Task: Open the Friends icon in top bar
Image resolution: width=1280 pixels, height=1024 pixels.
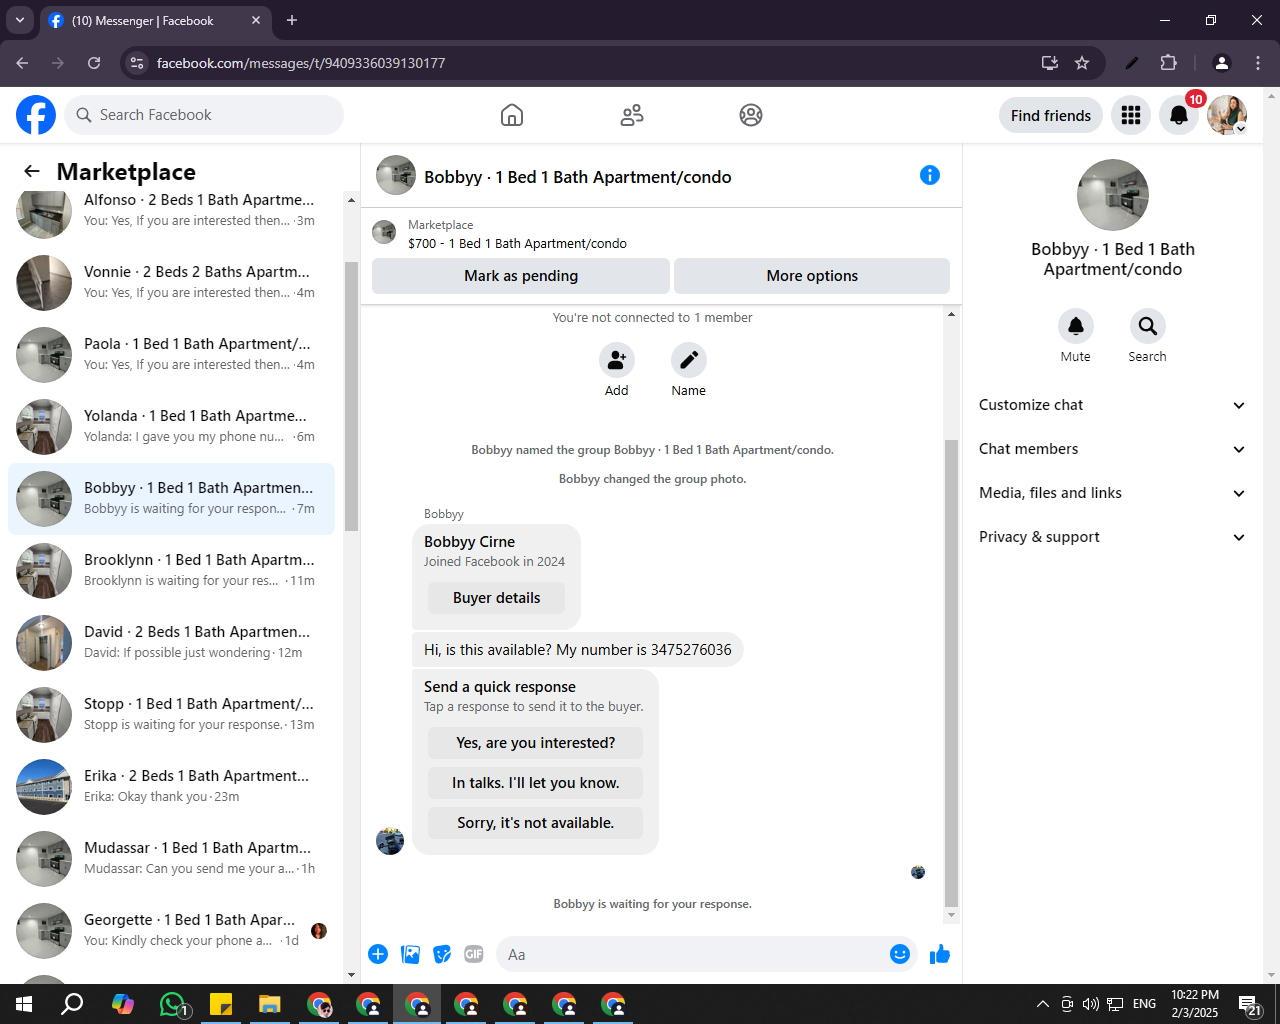Action: point(632,115)
